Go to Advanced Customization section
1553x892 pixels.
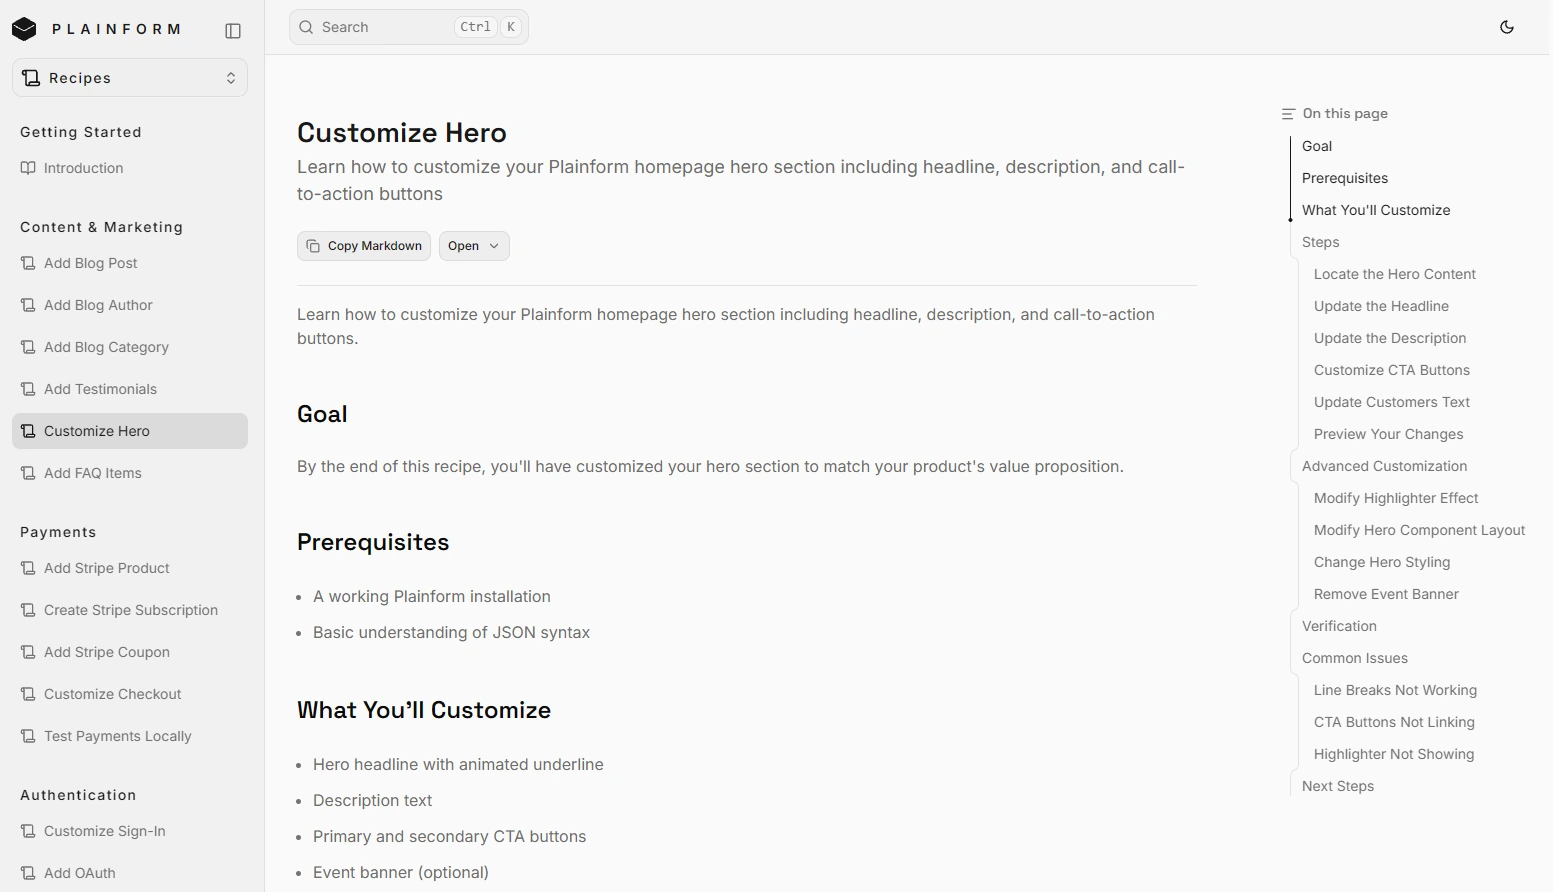click(x=1384, y=466)
